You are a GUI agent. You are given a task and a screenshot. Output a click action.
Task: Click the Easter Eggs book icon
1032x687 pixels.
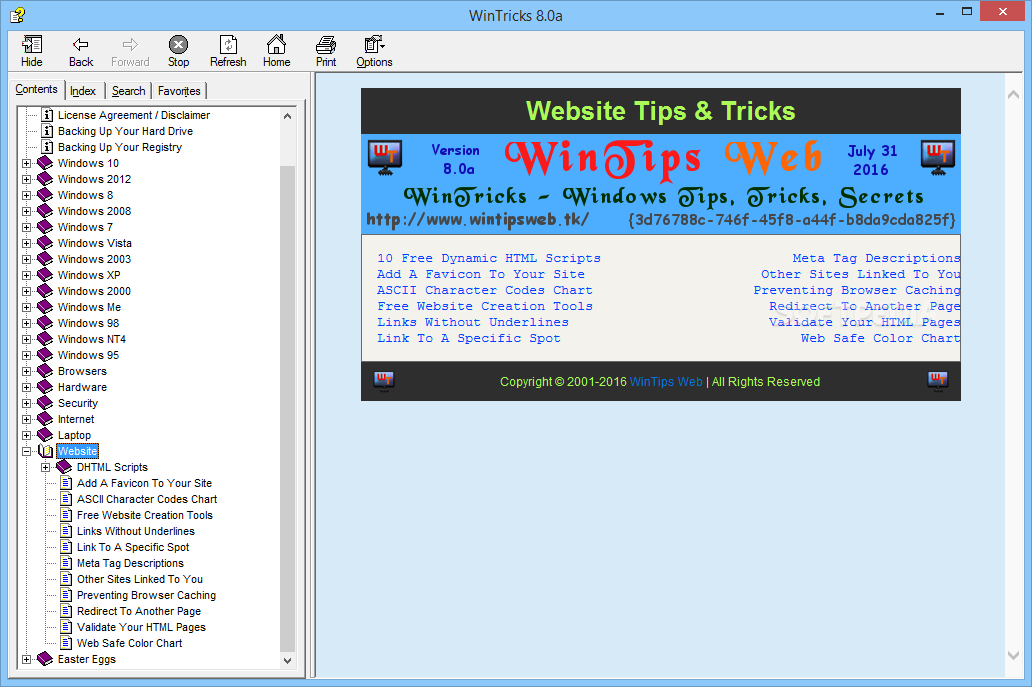tap(45, 659)
